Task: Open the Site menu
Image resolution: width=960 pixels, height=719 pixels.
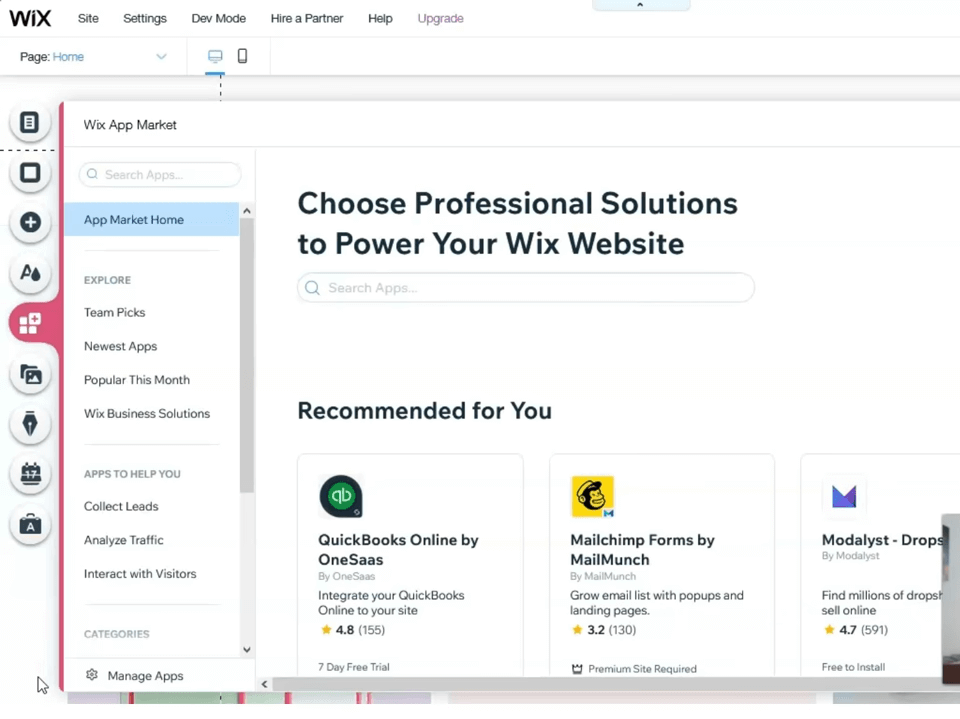Action: (x=88, y=18)
